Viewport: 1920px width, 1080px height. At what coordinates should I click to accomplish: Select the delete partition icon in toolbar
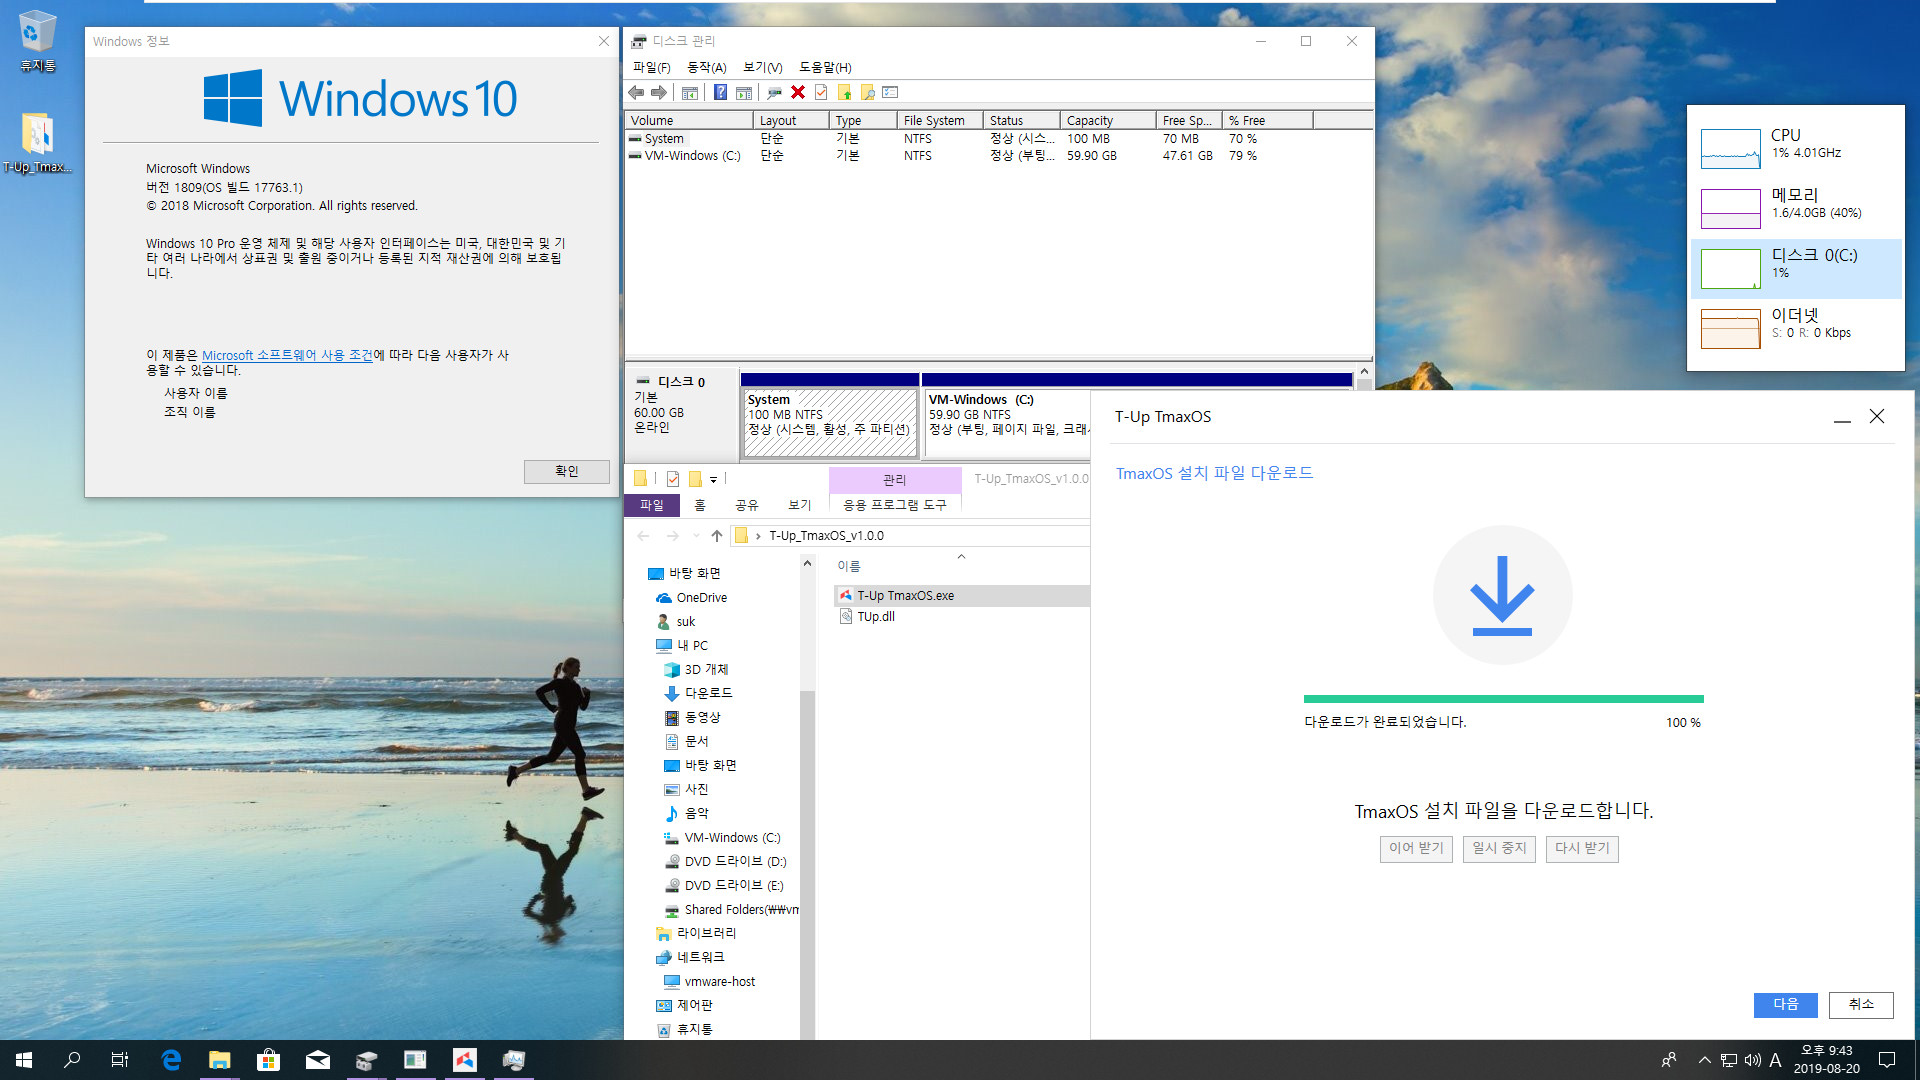point(800,91)
